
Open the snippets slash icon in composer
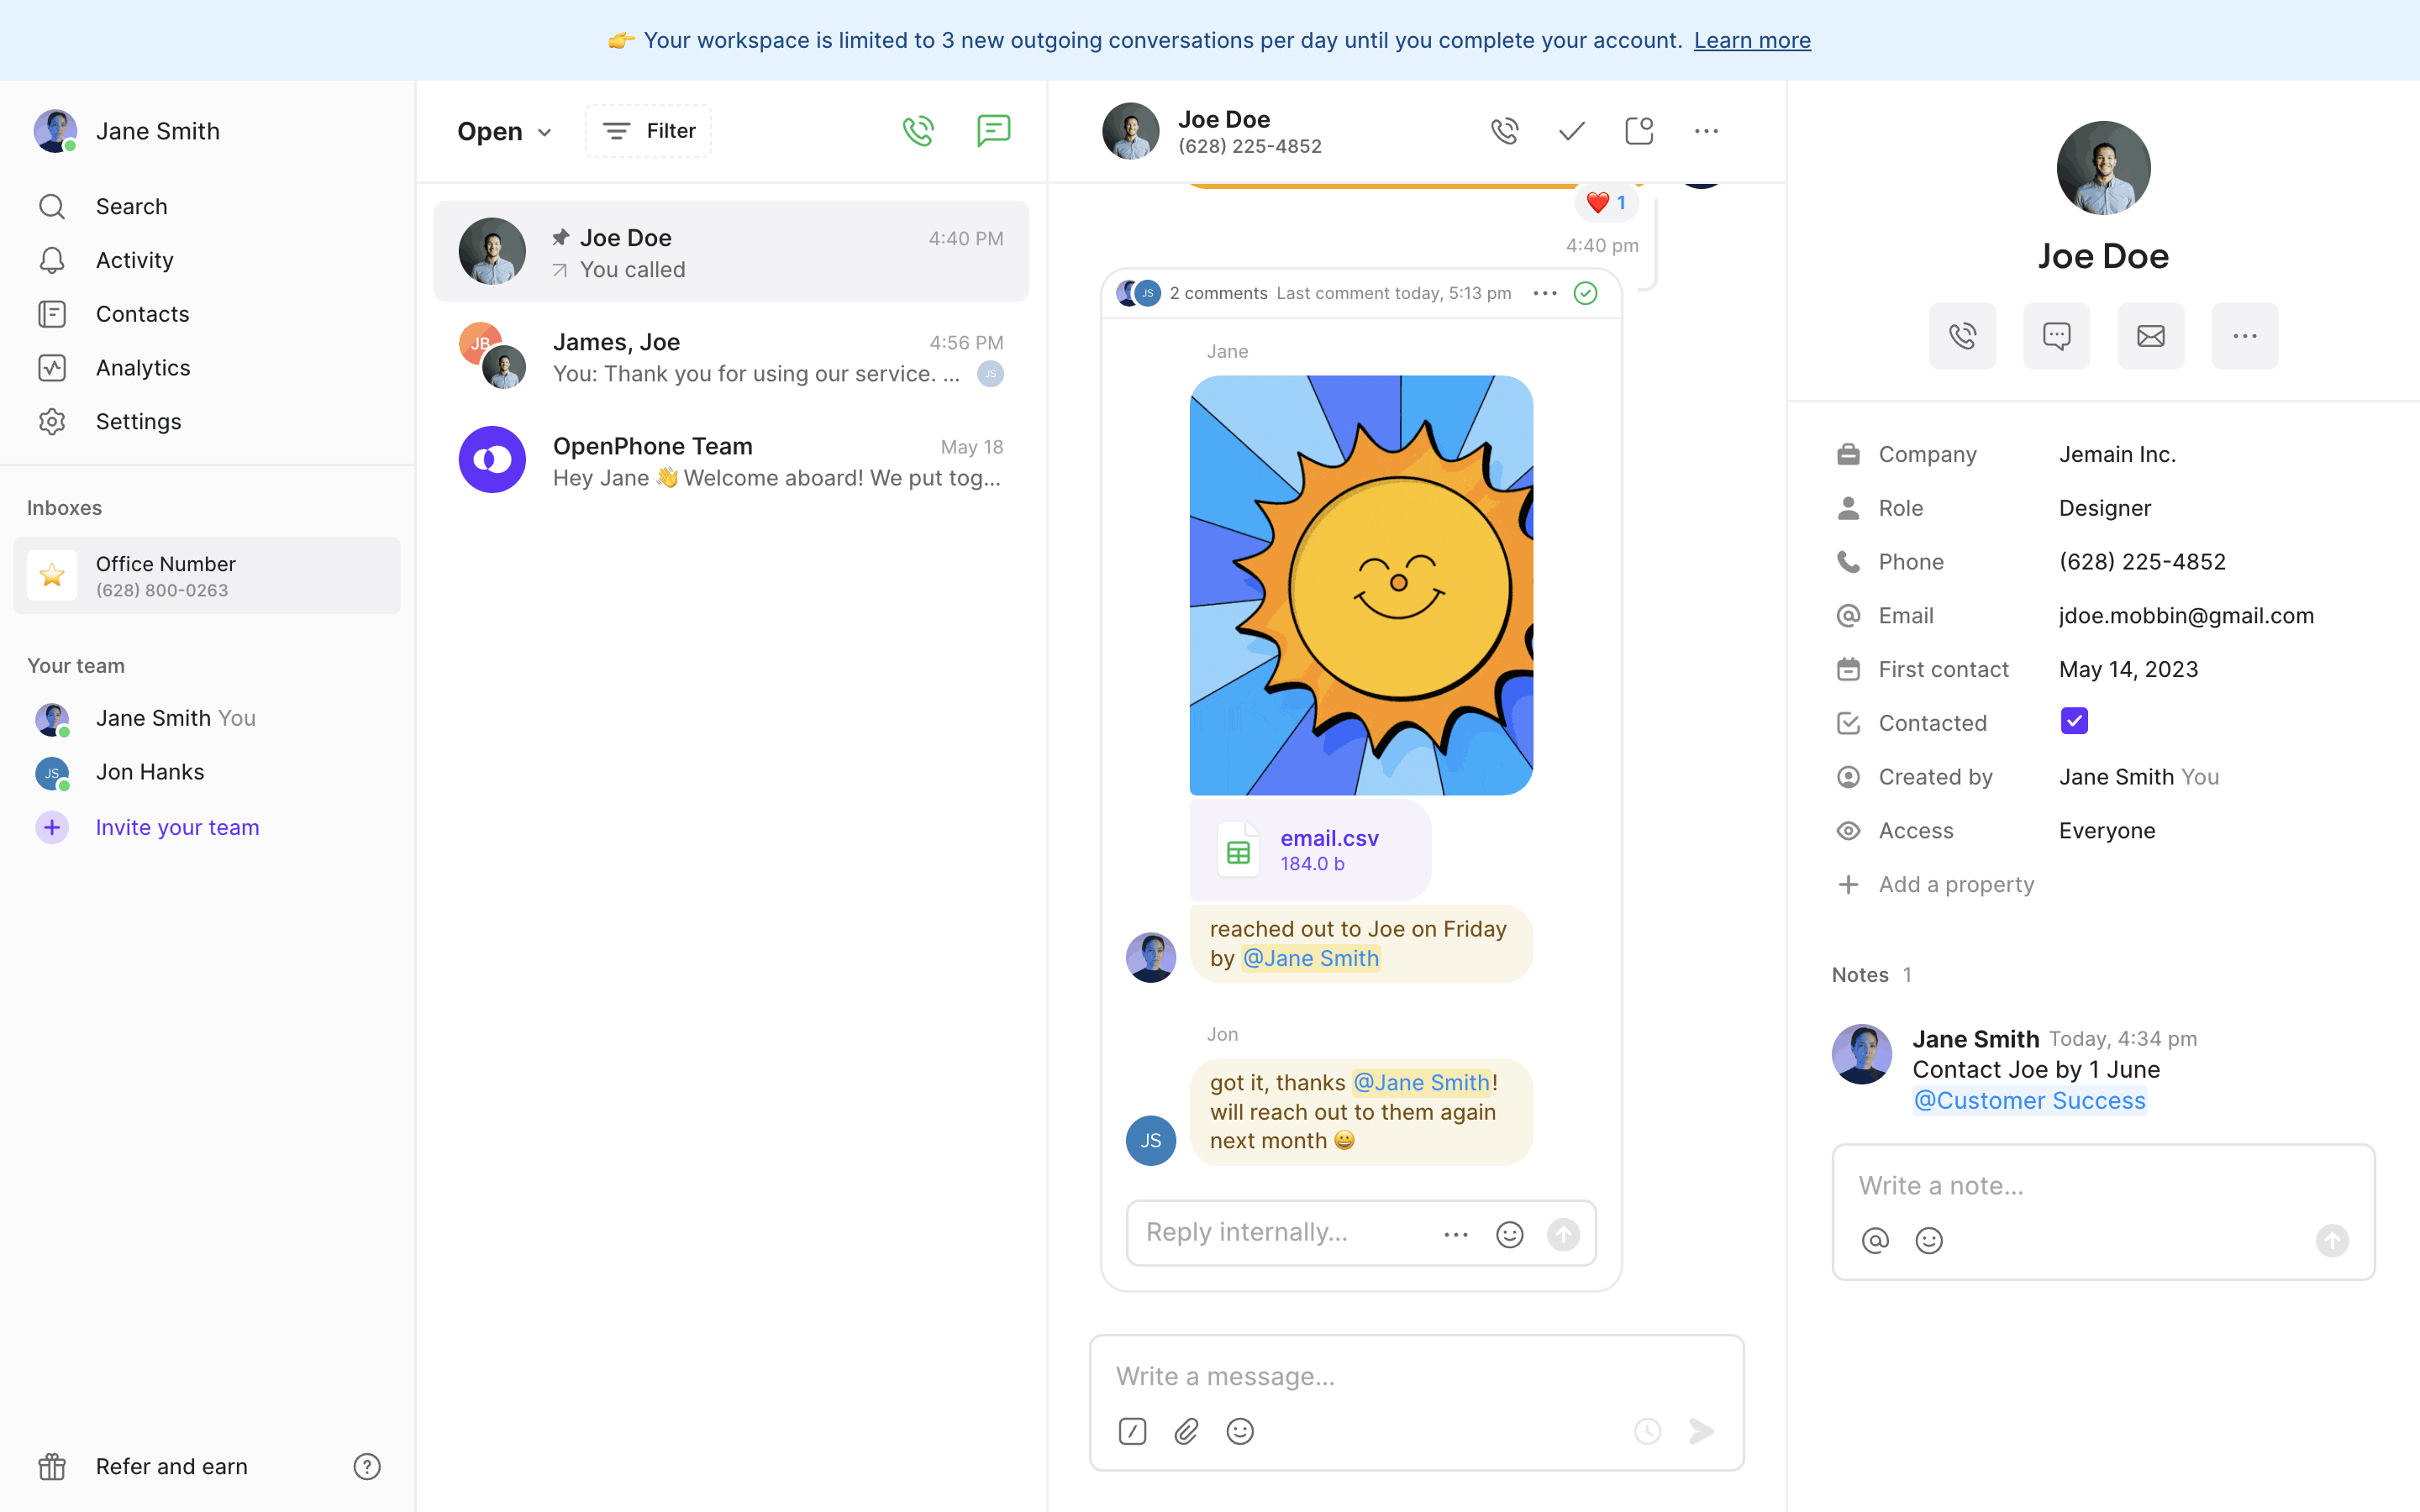coord(1132,1431)
